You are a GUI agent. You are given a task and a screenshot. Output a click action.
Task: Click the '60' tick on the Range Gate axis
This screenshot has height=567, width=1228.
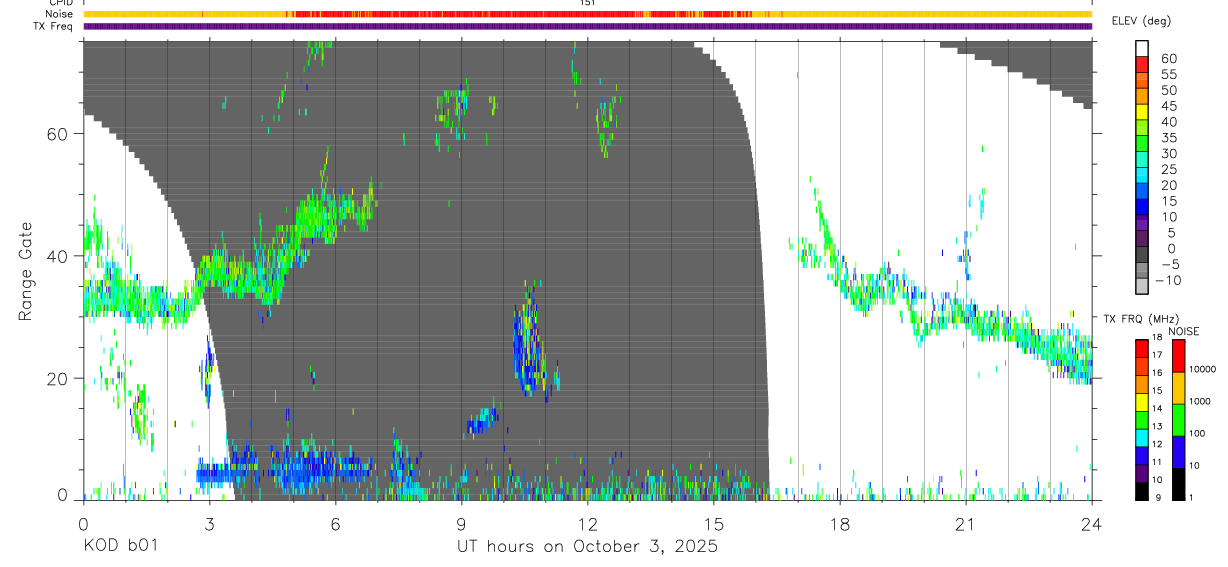point(58,134)
